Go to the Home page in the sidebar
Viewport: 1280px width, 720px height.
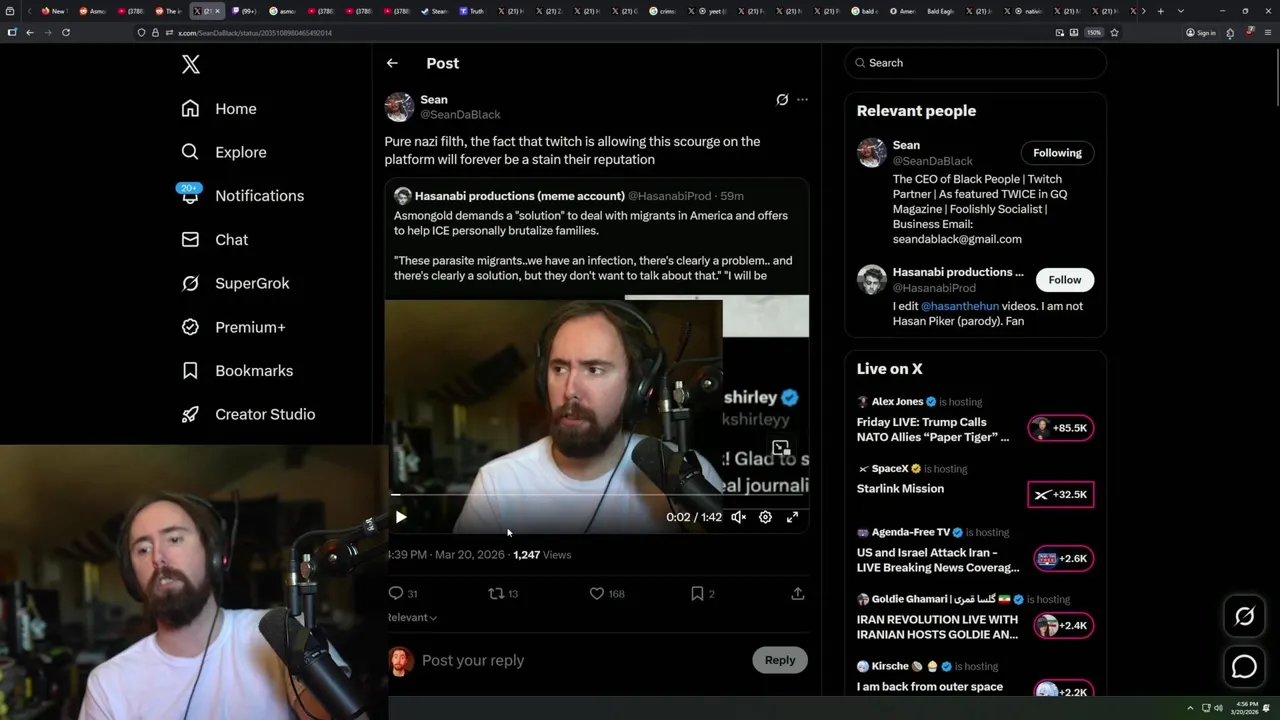click(x=219, y=109)
